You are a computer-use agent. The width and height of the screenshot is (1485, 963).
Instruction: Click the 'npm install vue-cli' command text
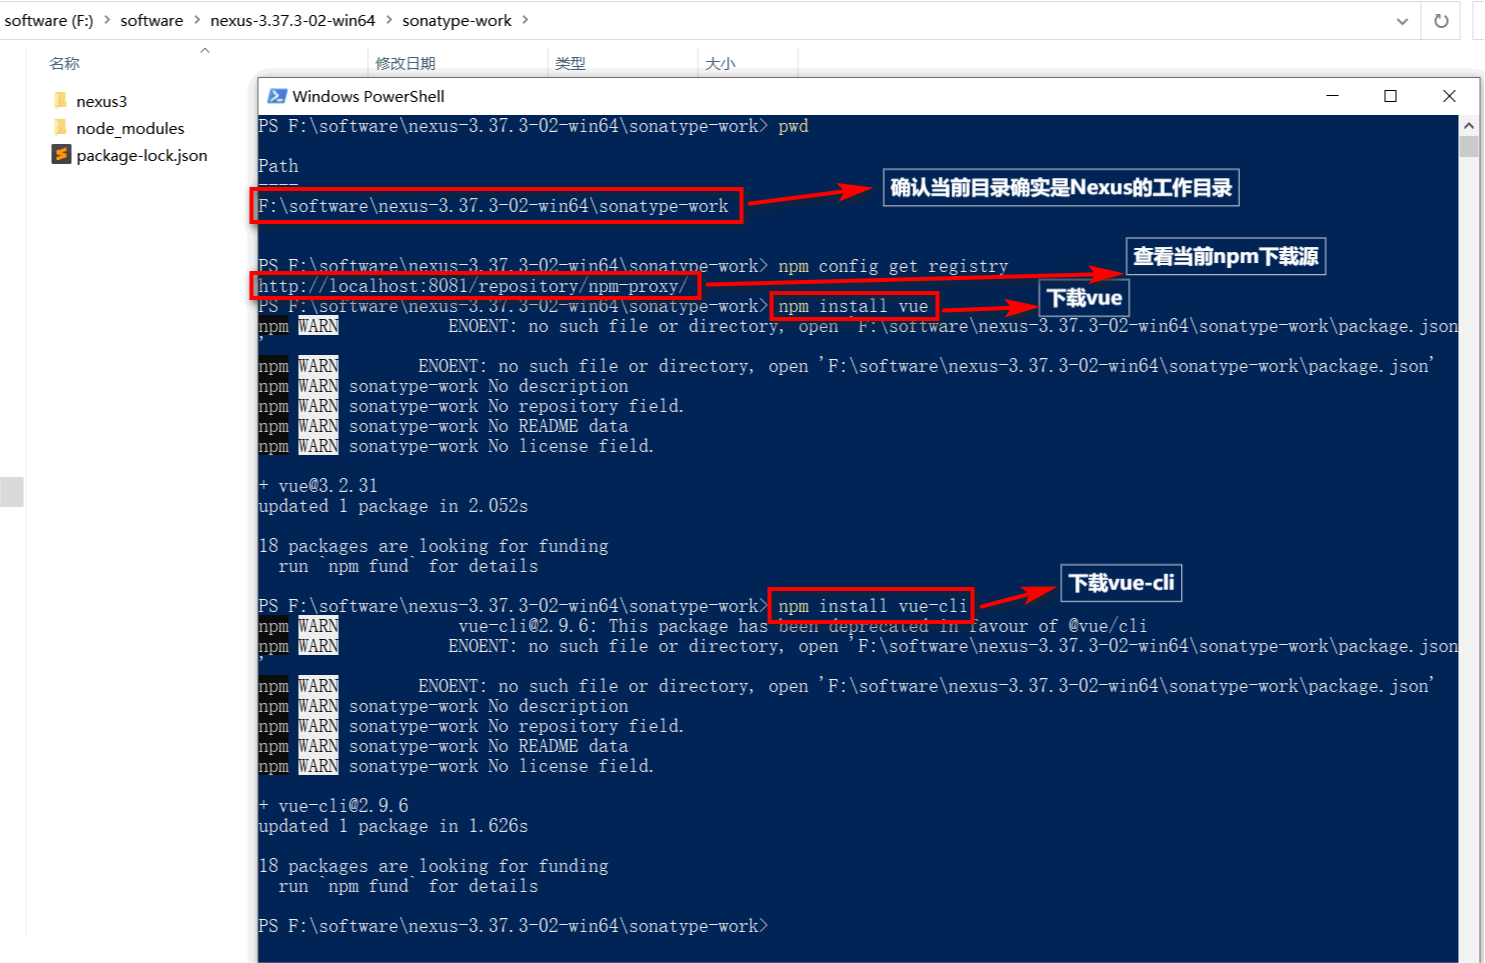(873, 606)
